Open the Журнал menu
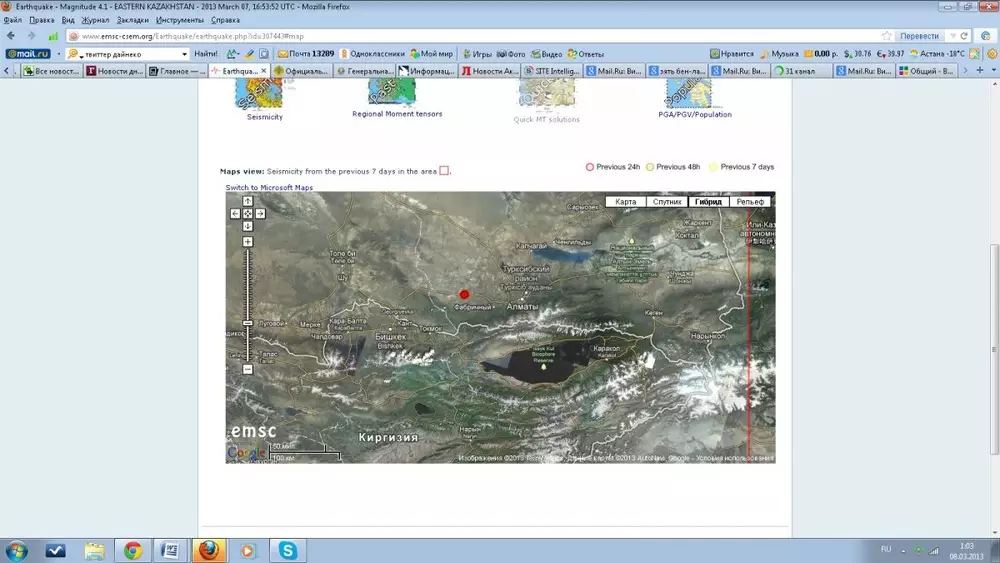 [96, 20]
